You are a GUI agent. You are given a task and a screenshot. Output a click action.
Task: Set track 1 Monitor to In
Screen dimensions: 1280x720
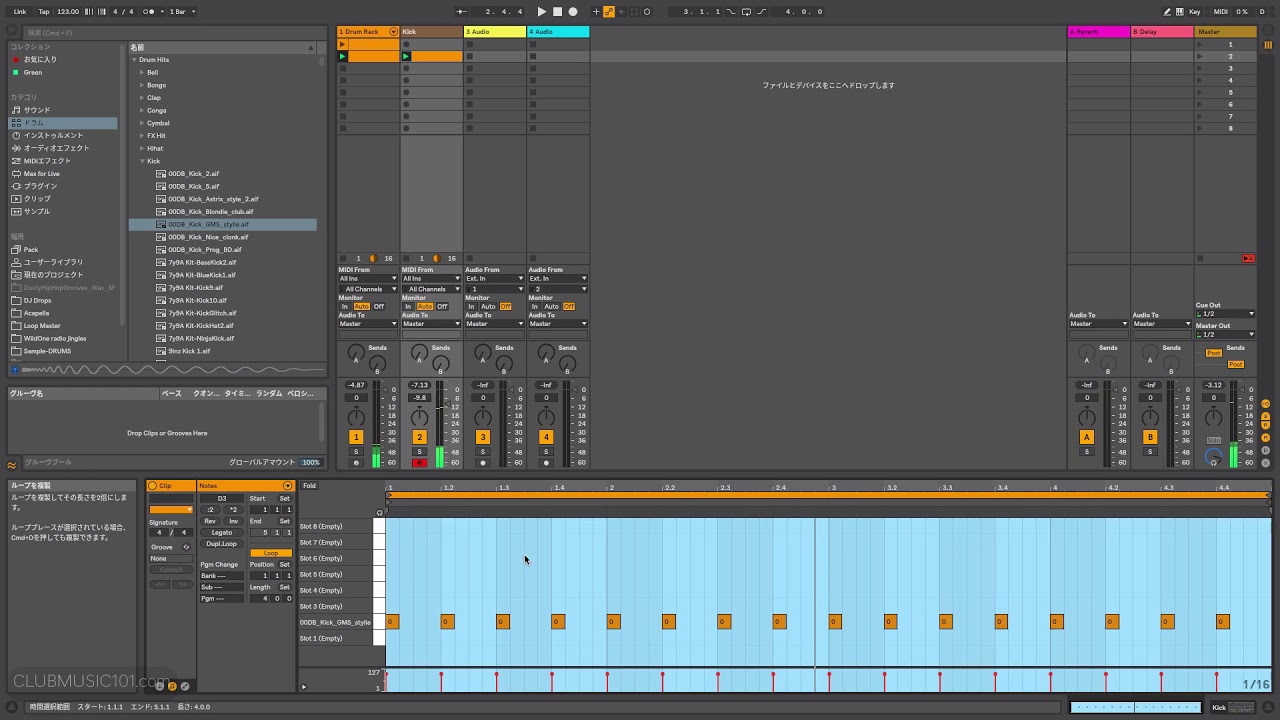[344, 306]
